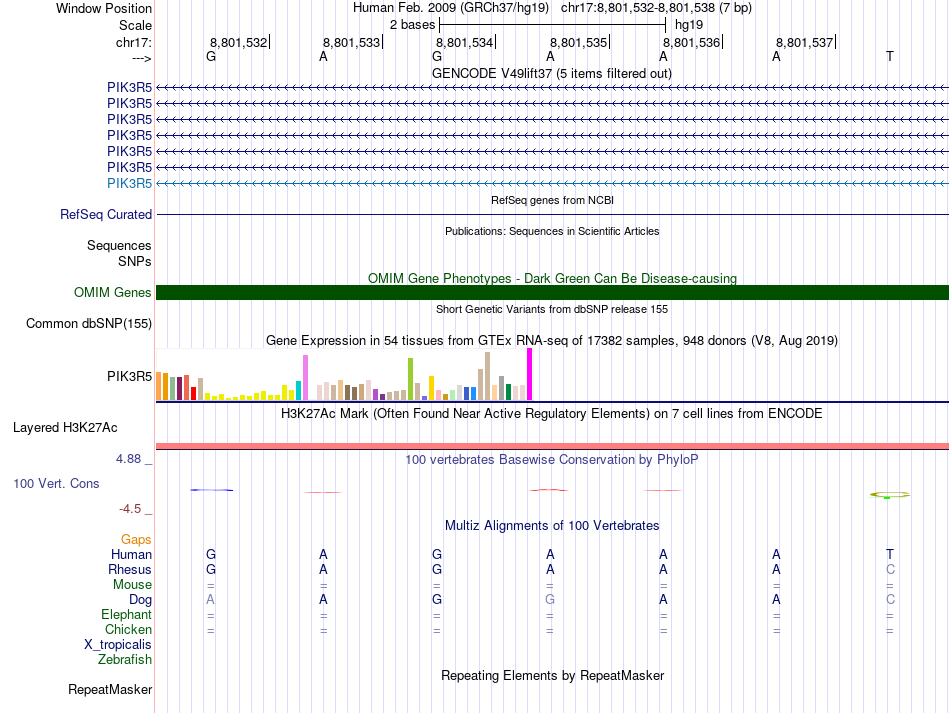Click the 2 bases scale text
Screen dimensions: 950x713
pos(412,25)
